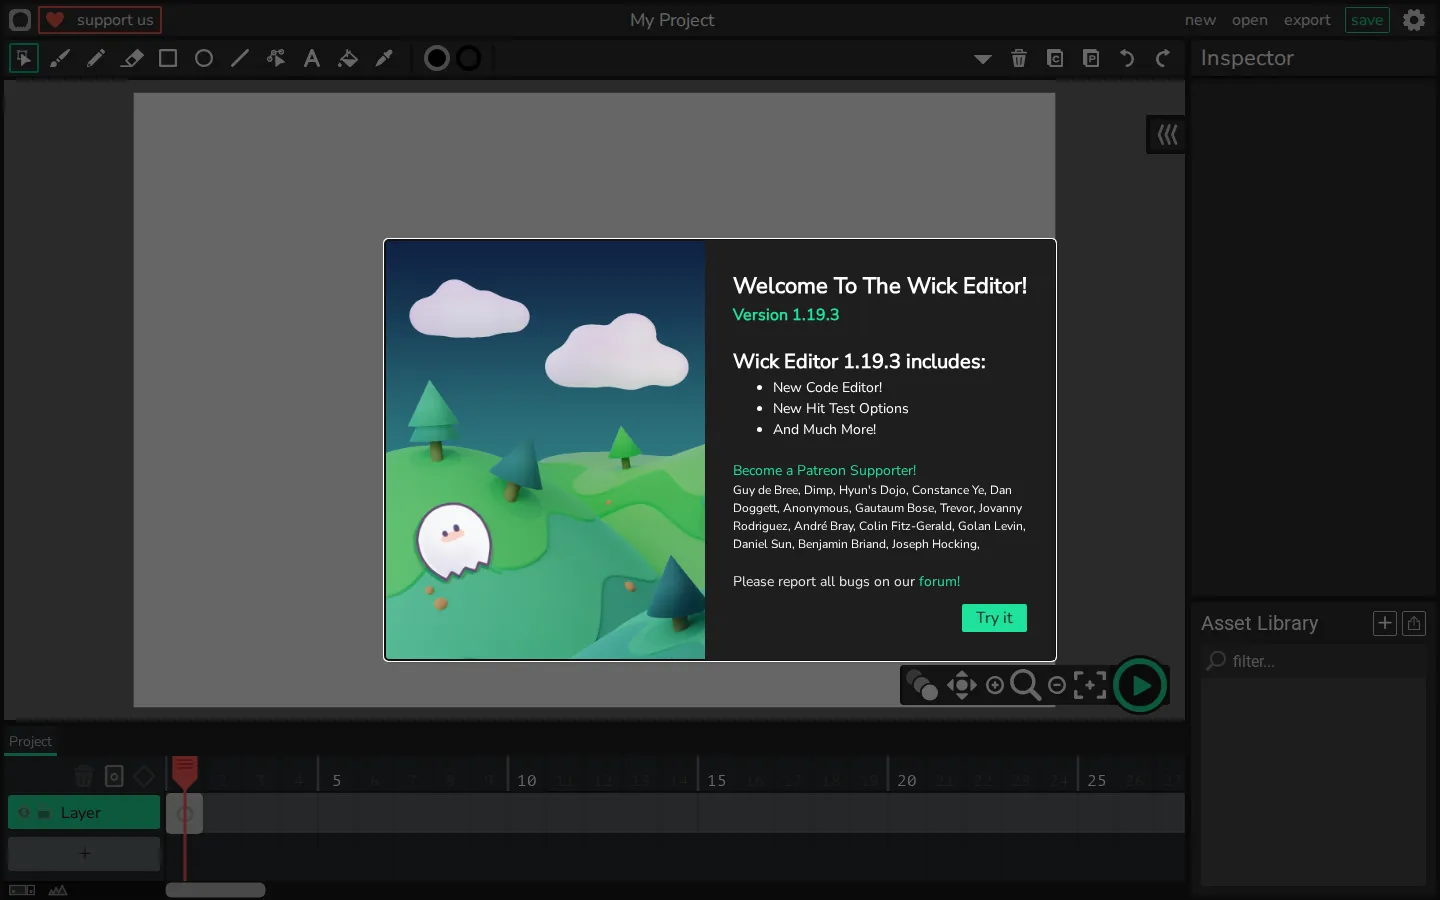Click the zoom out minus icon
This screenshot has height=900, width=1440.
1057,685
